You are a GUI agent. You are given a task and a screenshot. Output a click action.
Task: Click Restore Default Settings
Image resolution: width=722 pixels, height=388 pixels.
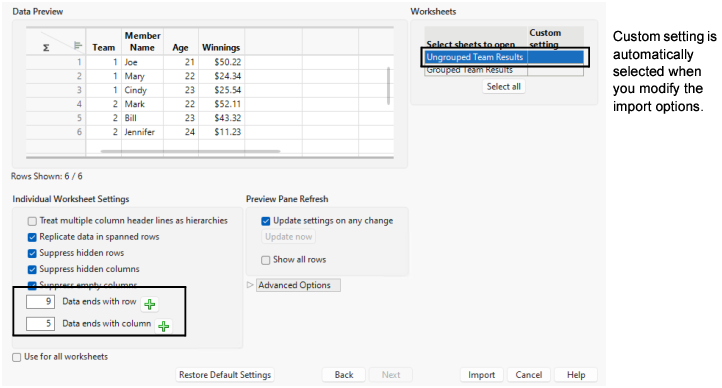point(225,375)
